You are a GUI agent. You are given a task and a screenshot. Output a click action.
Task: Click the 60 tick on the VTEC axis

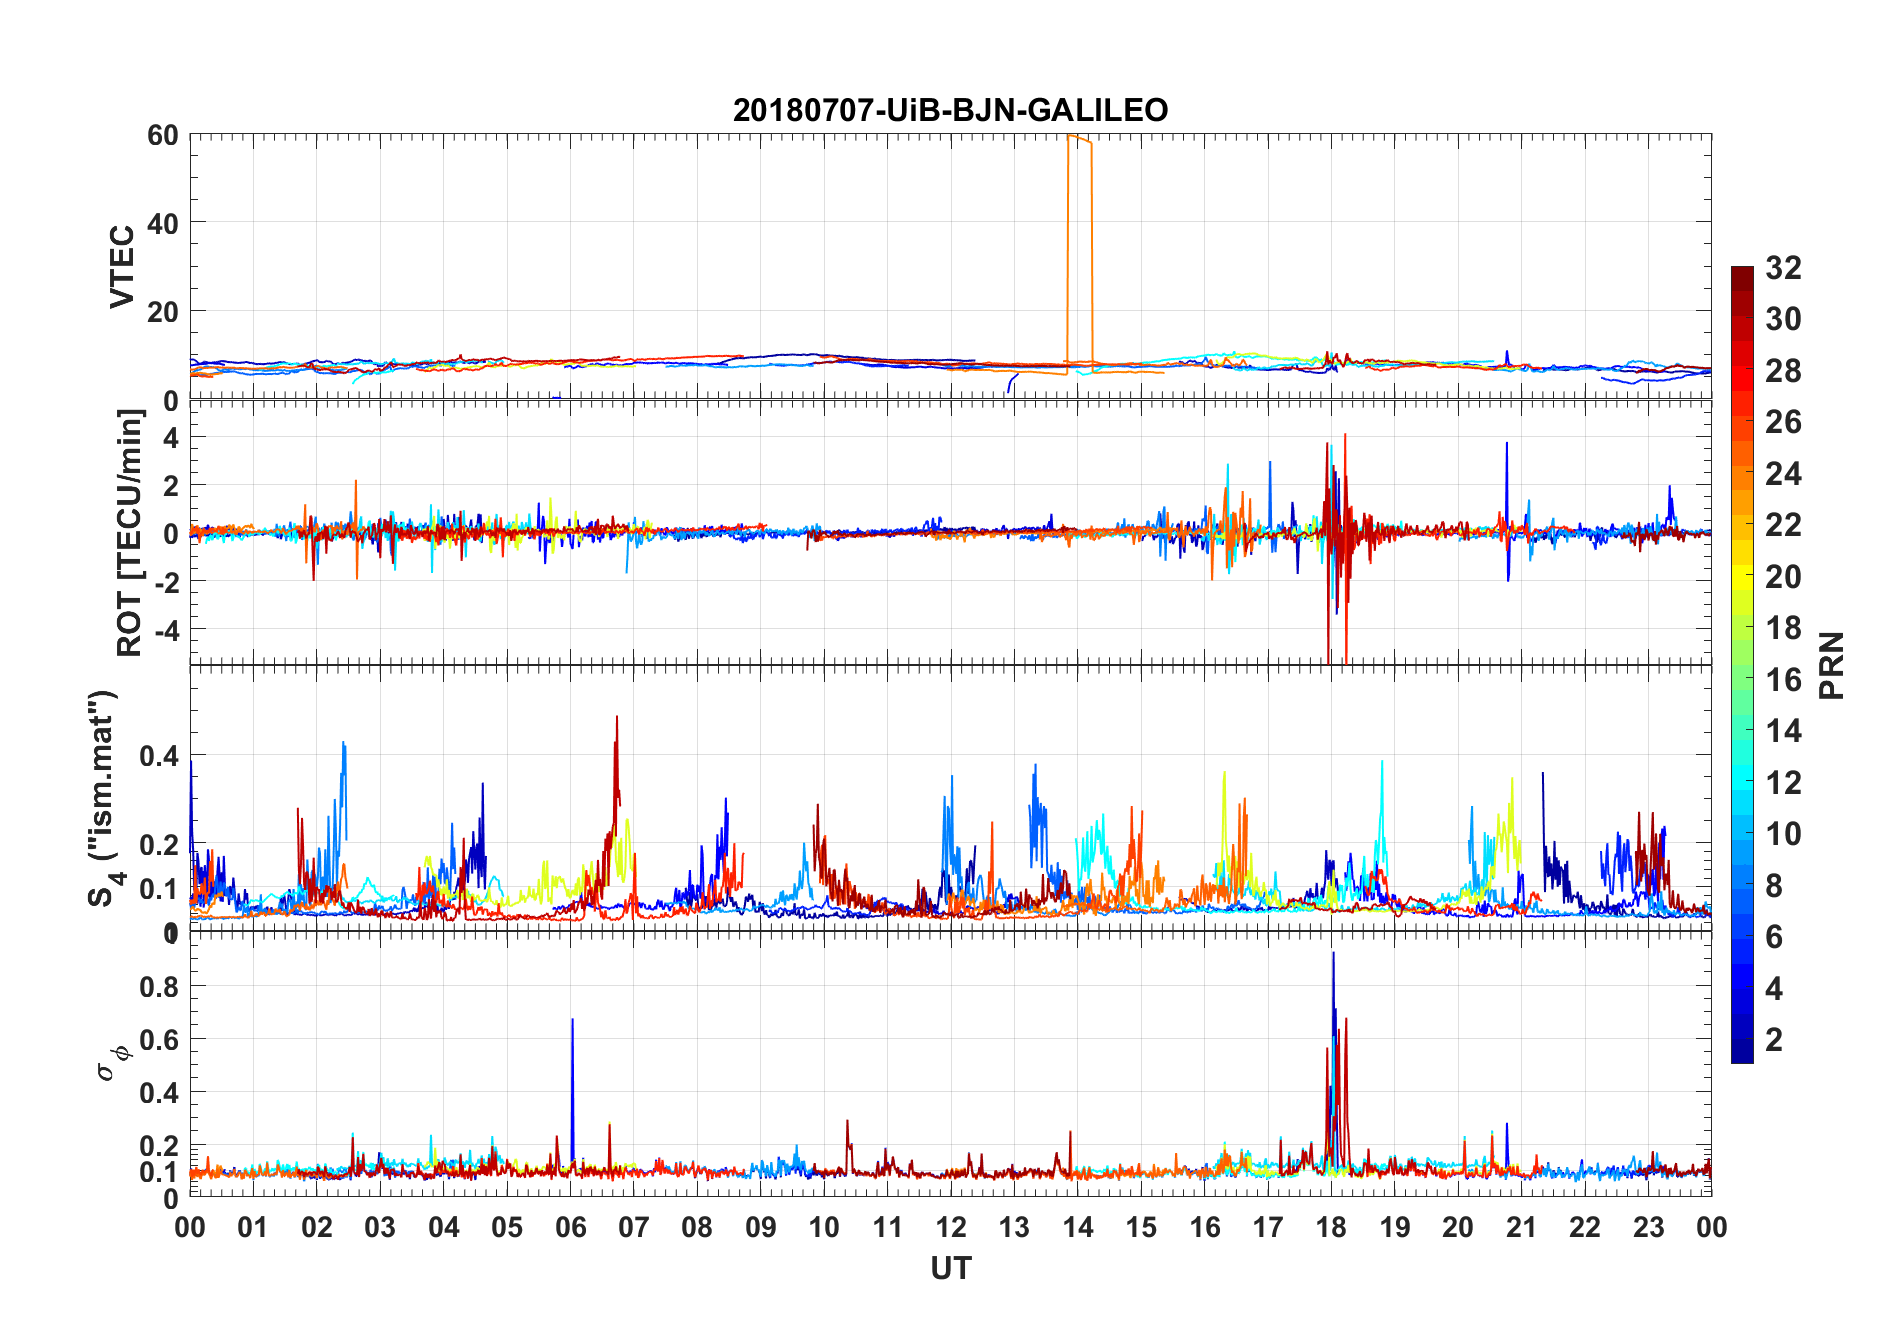[163, 135]
